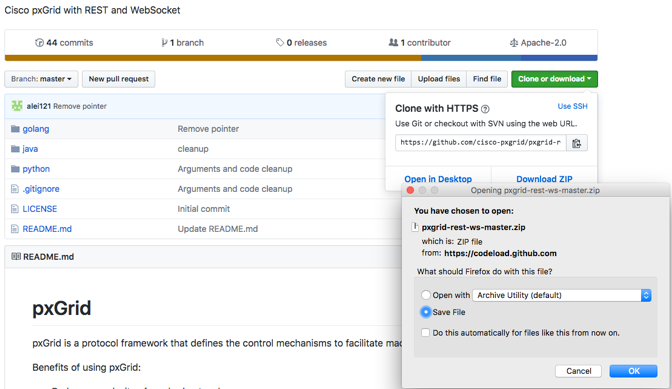The width and height of the screenshot is (672, 389).
Task: Switch to Use SSH
Action: [572, 106]
